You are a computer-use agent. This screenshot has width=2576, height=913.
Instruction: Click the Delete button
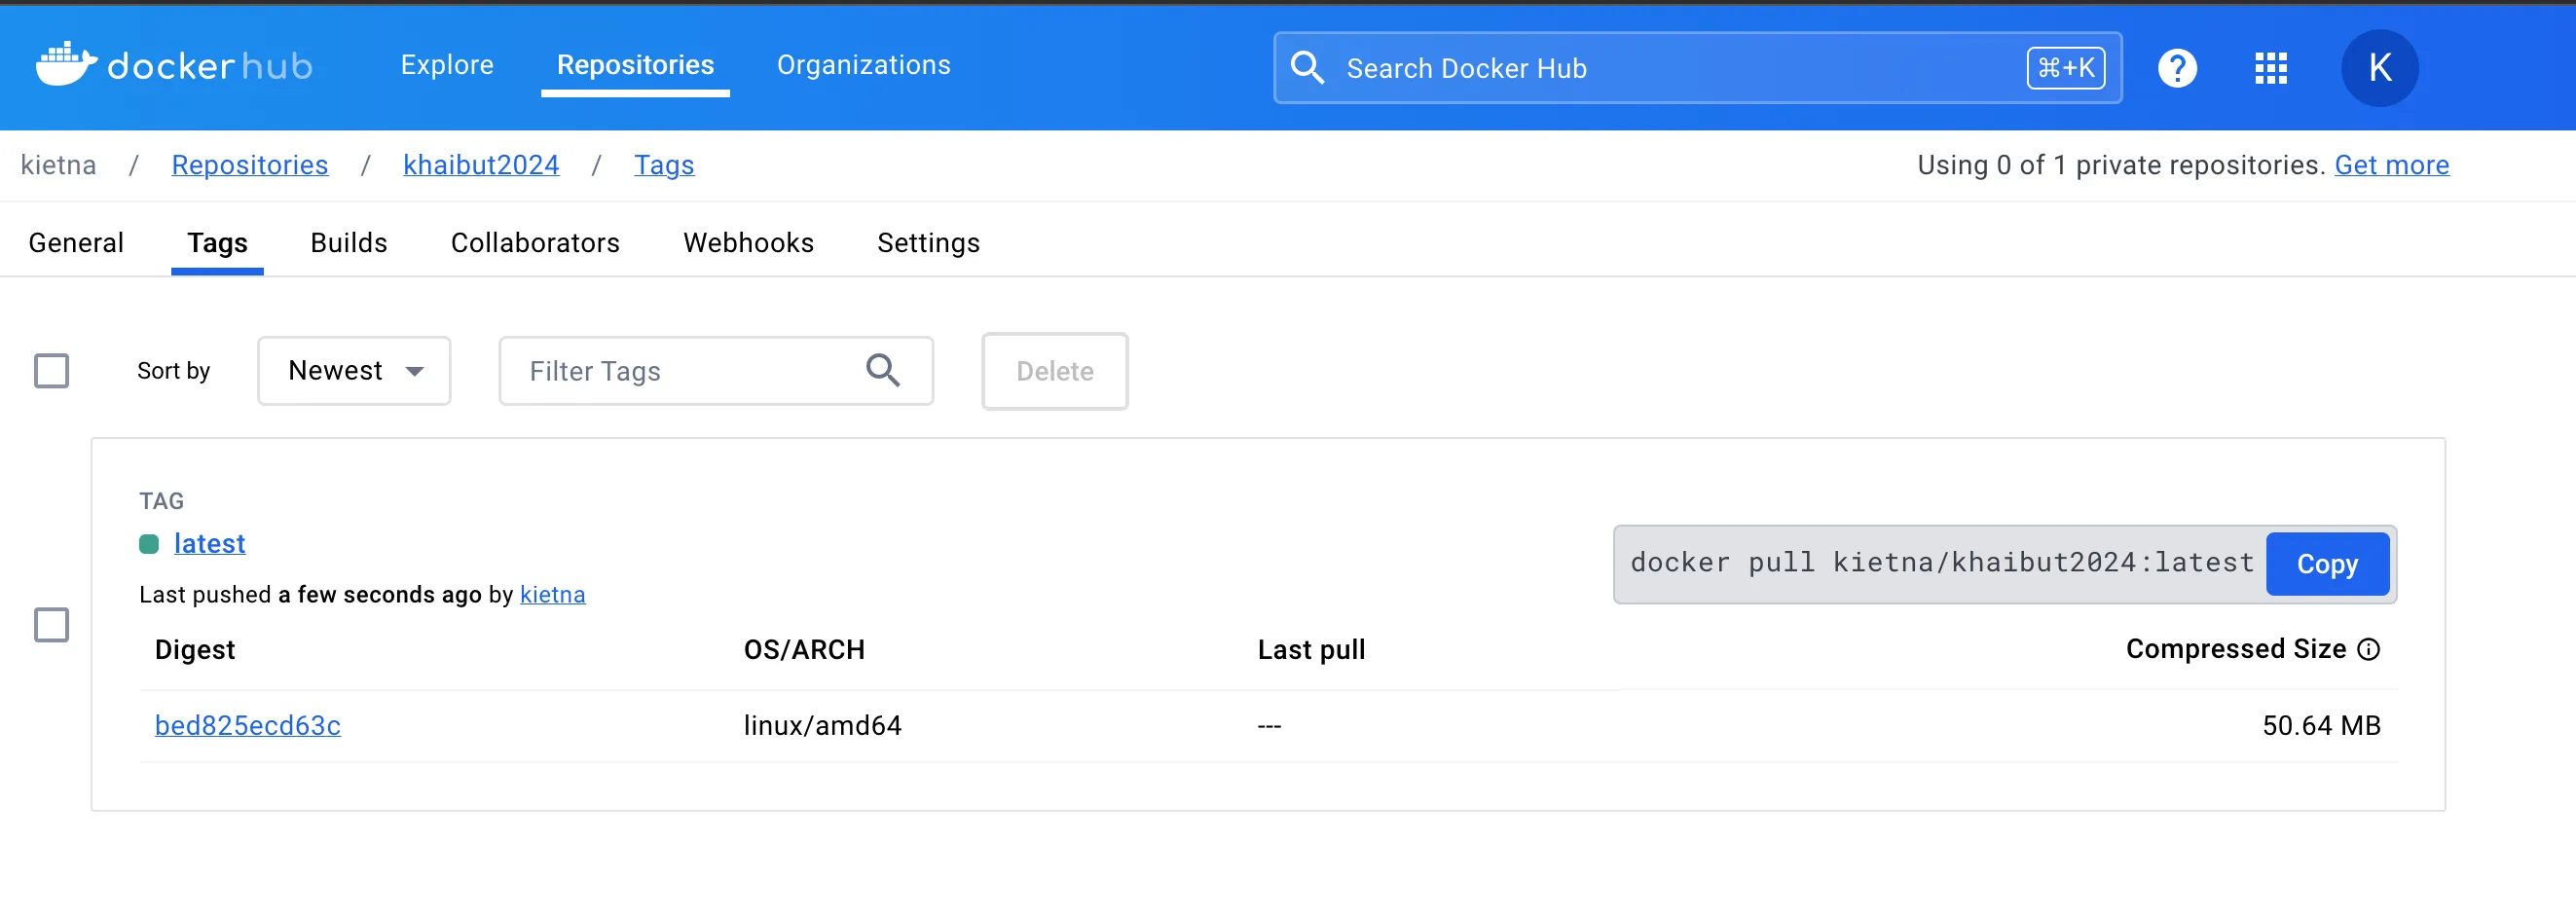[1055, 371]
